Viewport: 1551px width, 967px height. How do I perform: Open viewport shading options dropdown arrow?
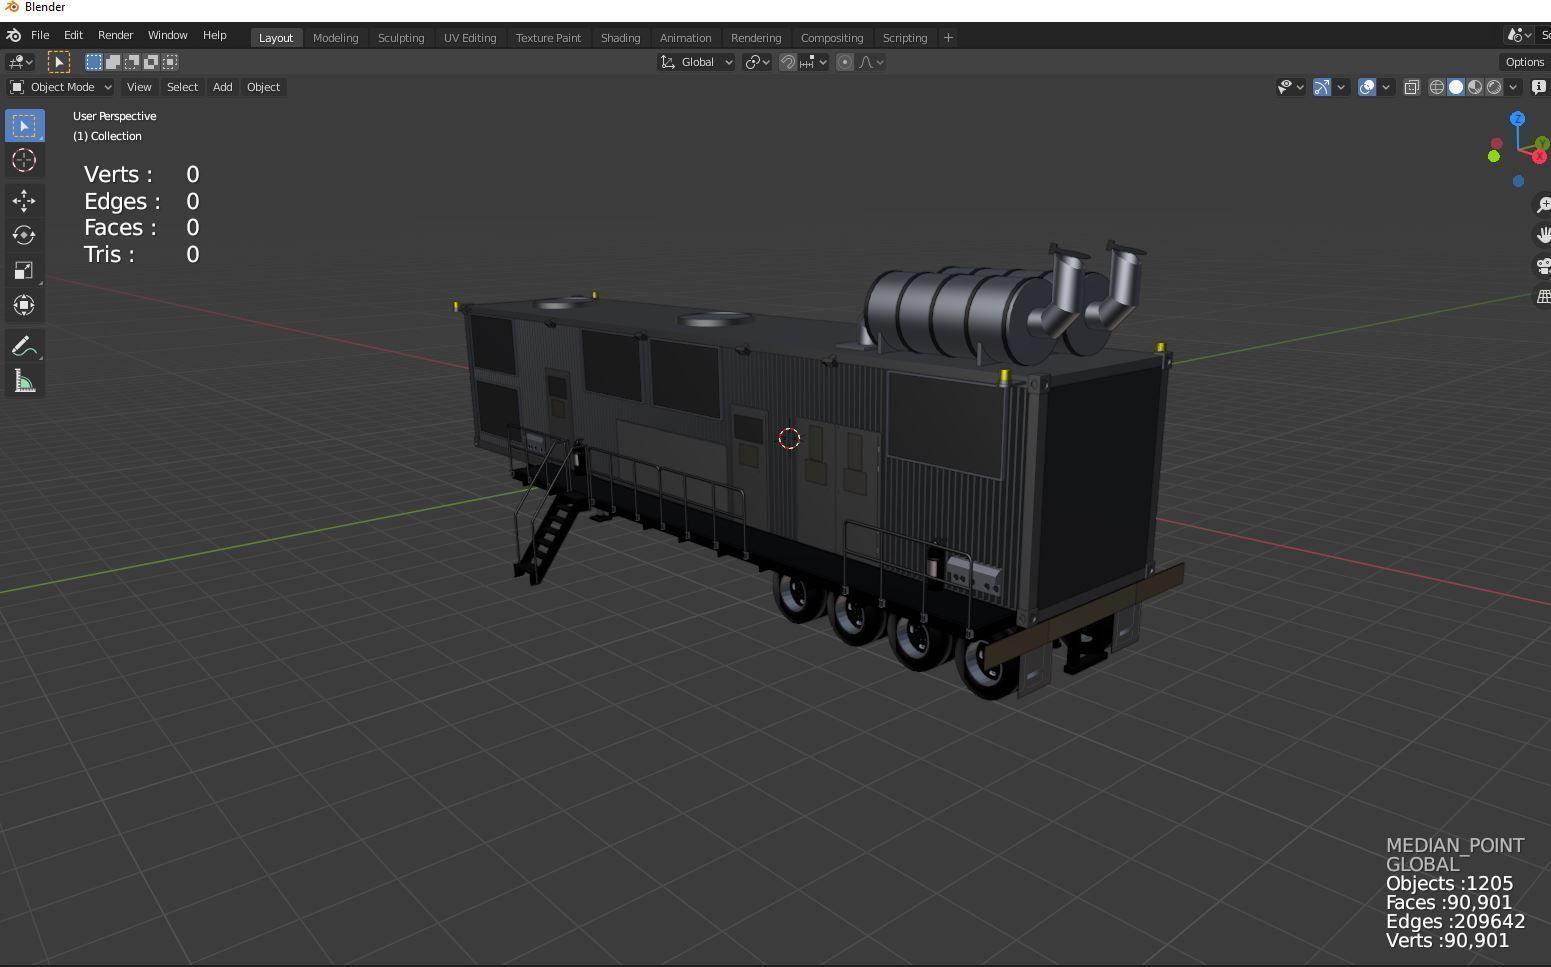click(1513, 87)
